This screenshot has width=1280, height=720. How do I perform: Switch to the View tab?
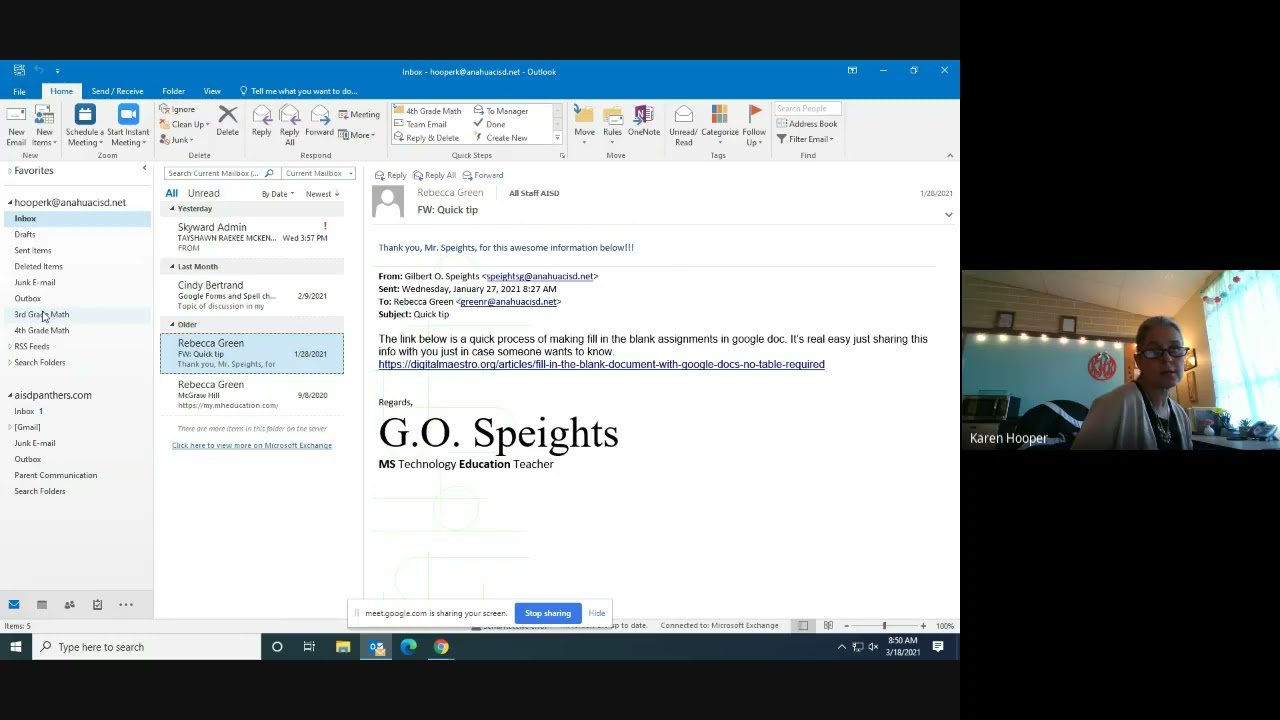[212, 91]
